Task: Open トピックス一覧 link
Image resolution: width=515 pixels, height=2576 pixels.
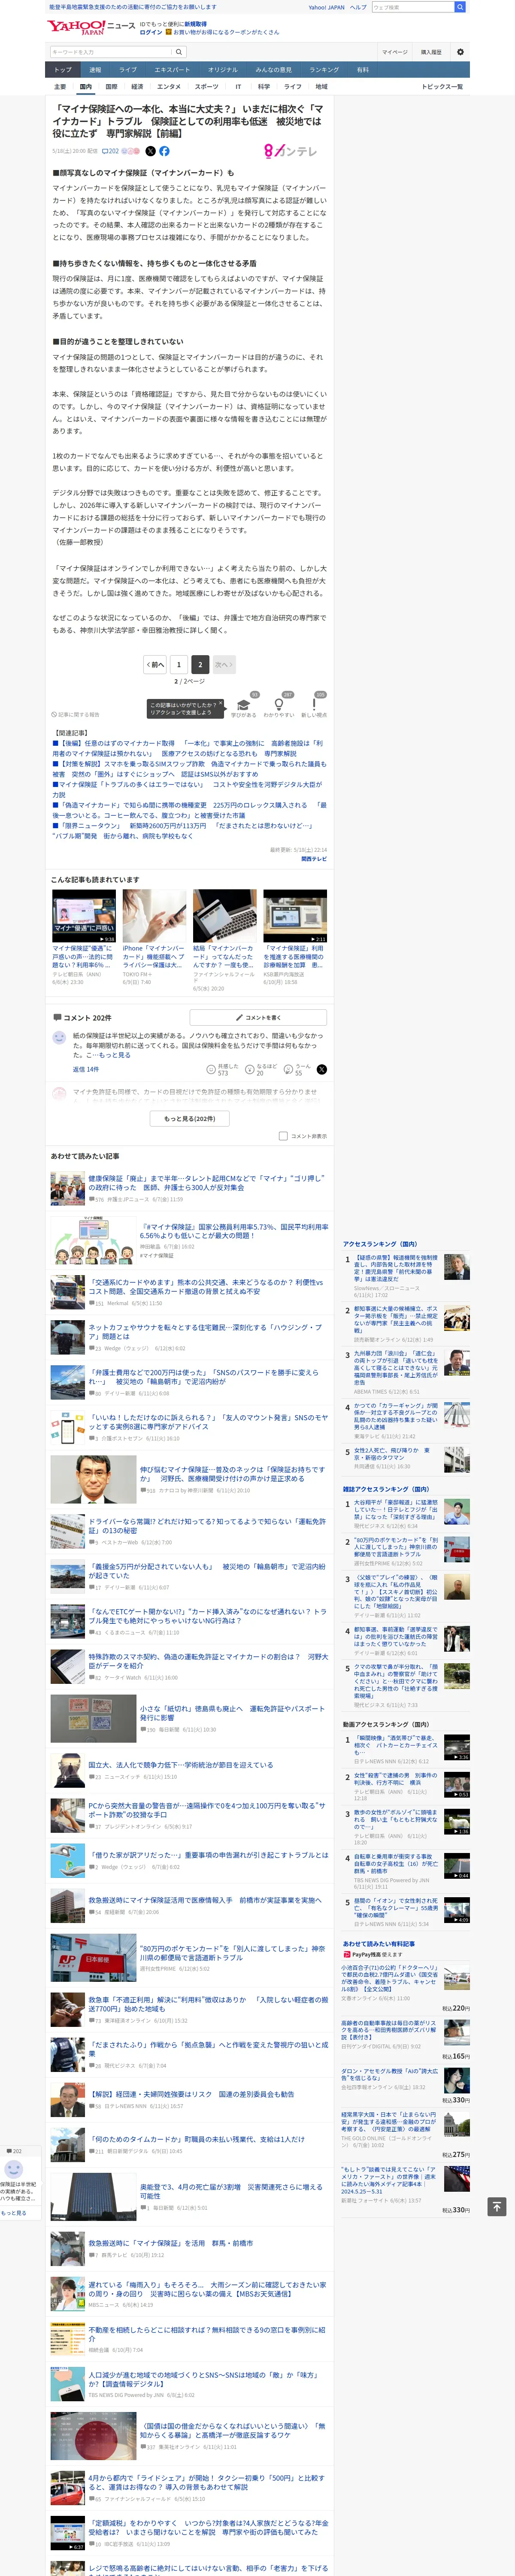Action: 442,87
